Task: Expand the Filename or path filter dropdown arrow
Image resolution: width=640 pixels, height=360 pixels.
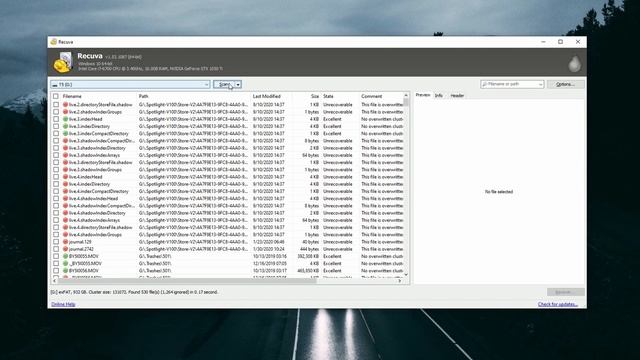Action: pos(540,84)
